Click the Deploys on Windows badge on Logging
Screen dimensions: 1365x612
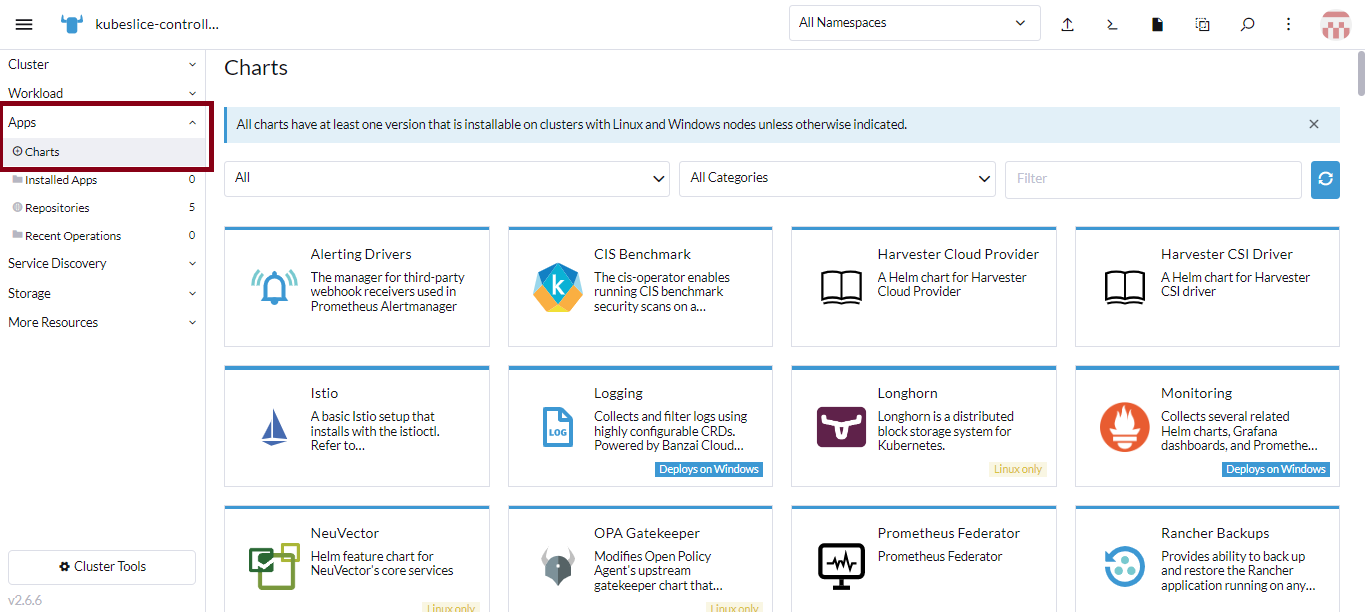click(709, 469)
